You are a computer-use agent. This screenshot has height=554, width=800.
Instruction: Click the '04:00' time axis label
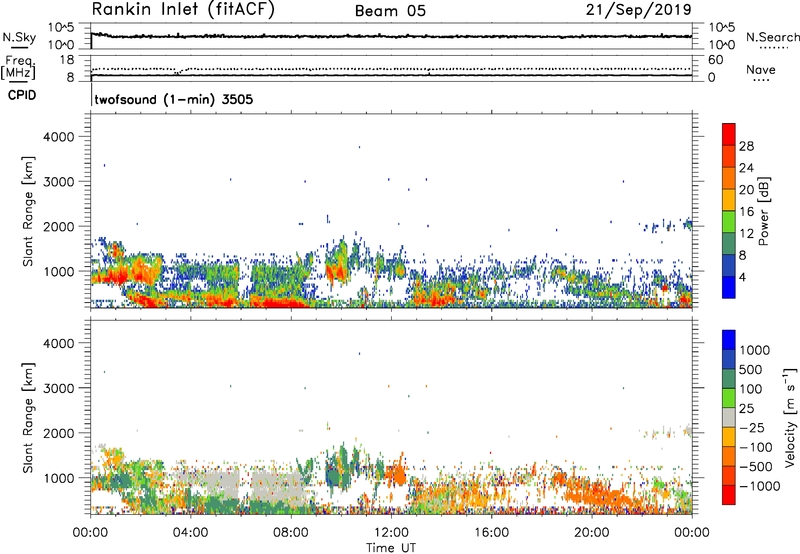[x=190, y=533]
